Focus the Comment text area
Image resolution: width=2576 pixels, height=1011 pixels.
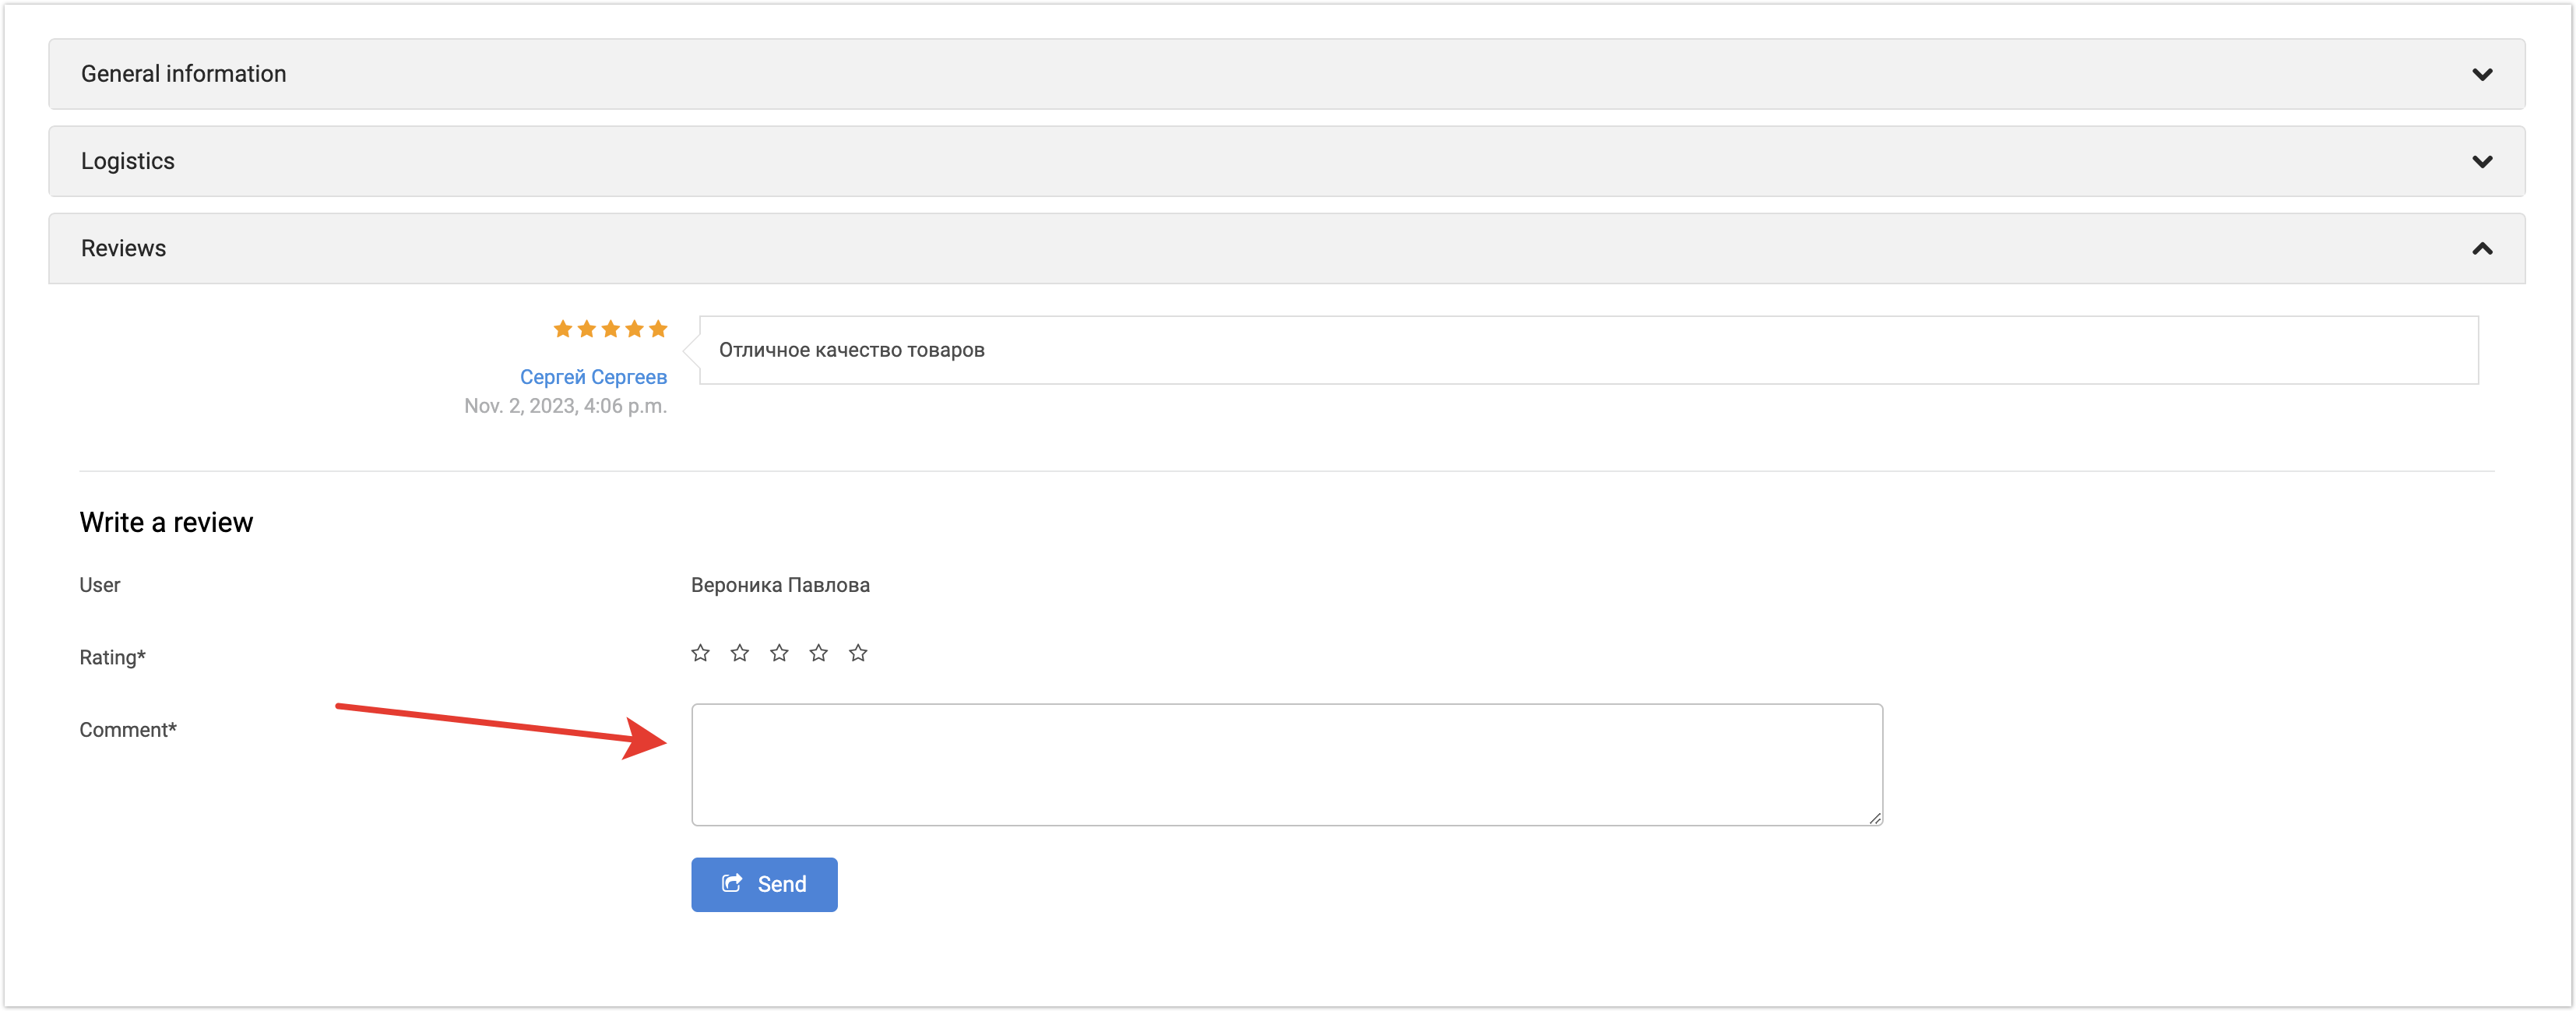click(x=1286, y=764)
